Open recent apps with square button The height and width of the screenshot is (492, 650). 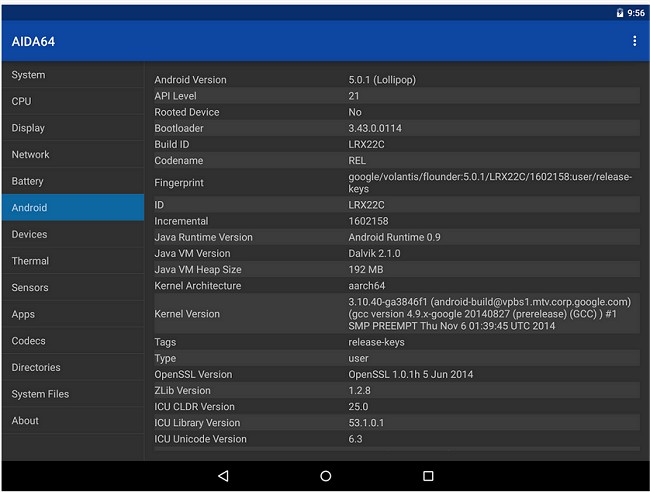tap(428, 476)
